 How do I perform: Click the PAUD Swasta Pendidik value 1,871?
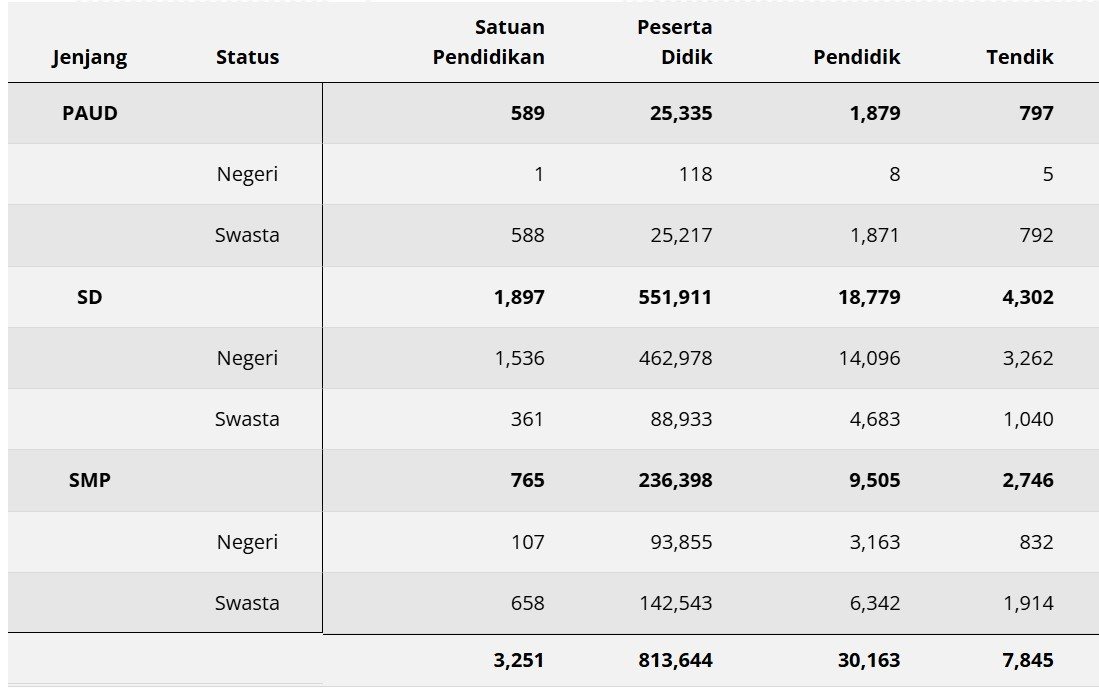coord(875,235)
